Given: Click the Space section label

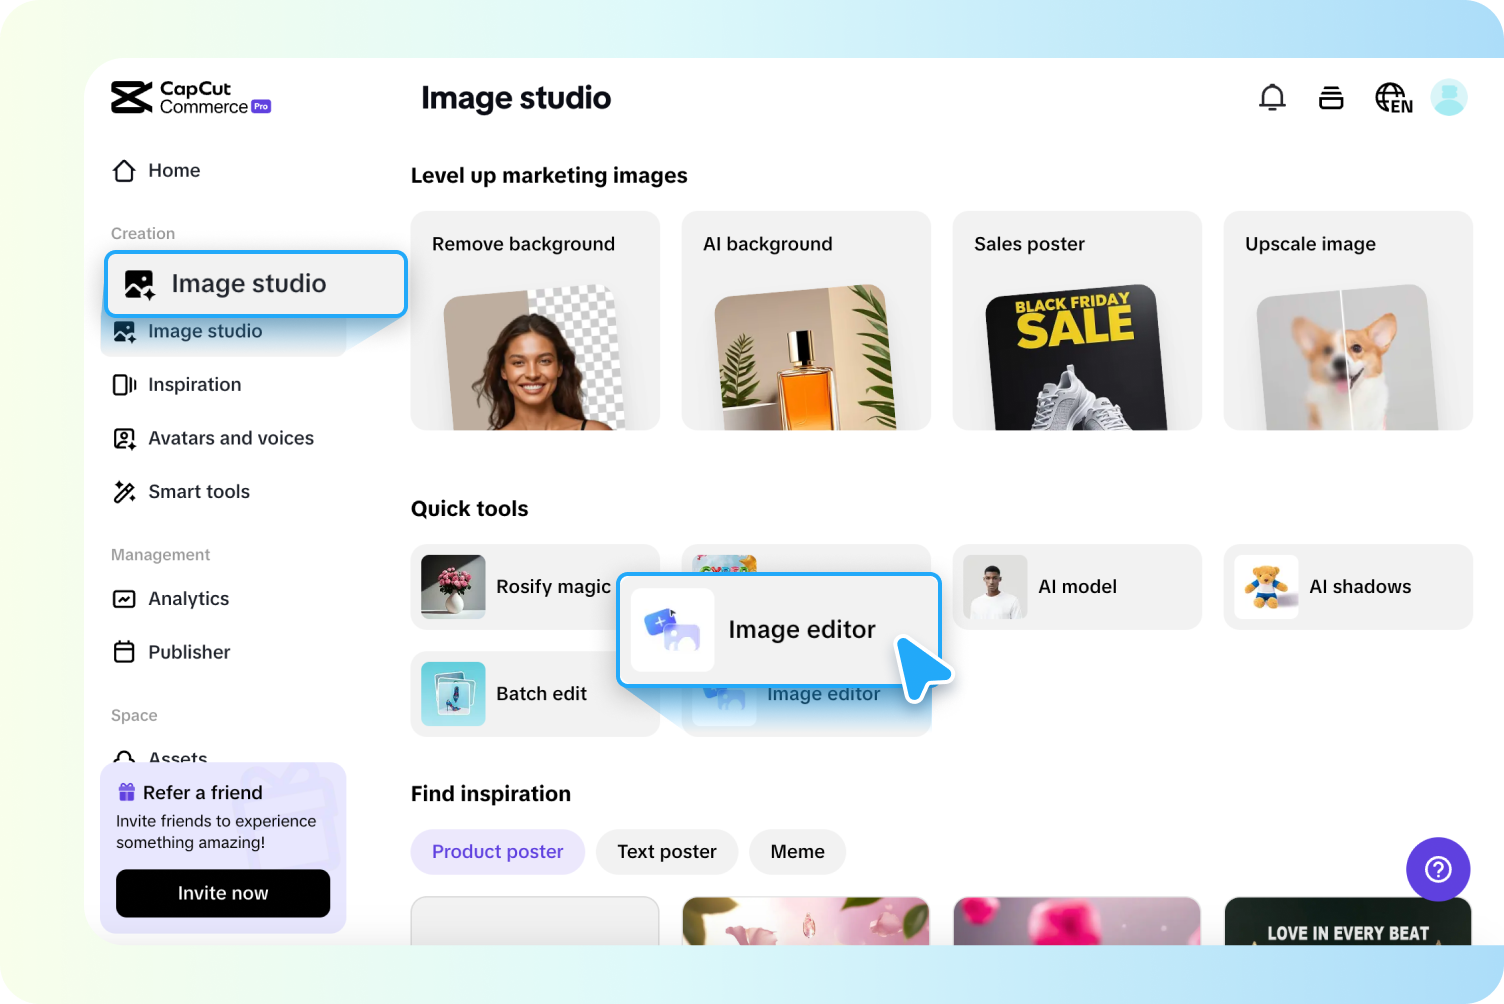Looking at the screenshot, I should point(134,716).
